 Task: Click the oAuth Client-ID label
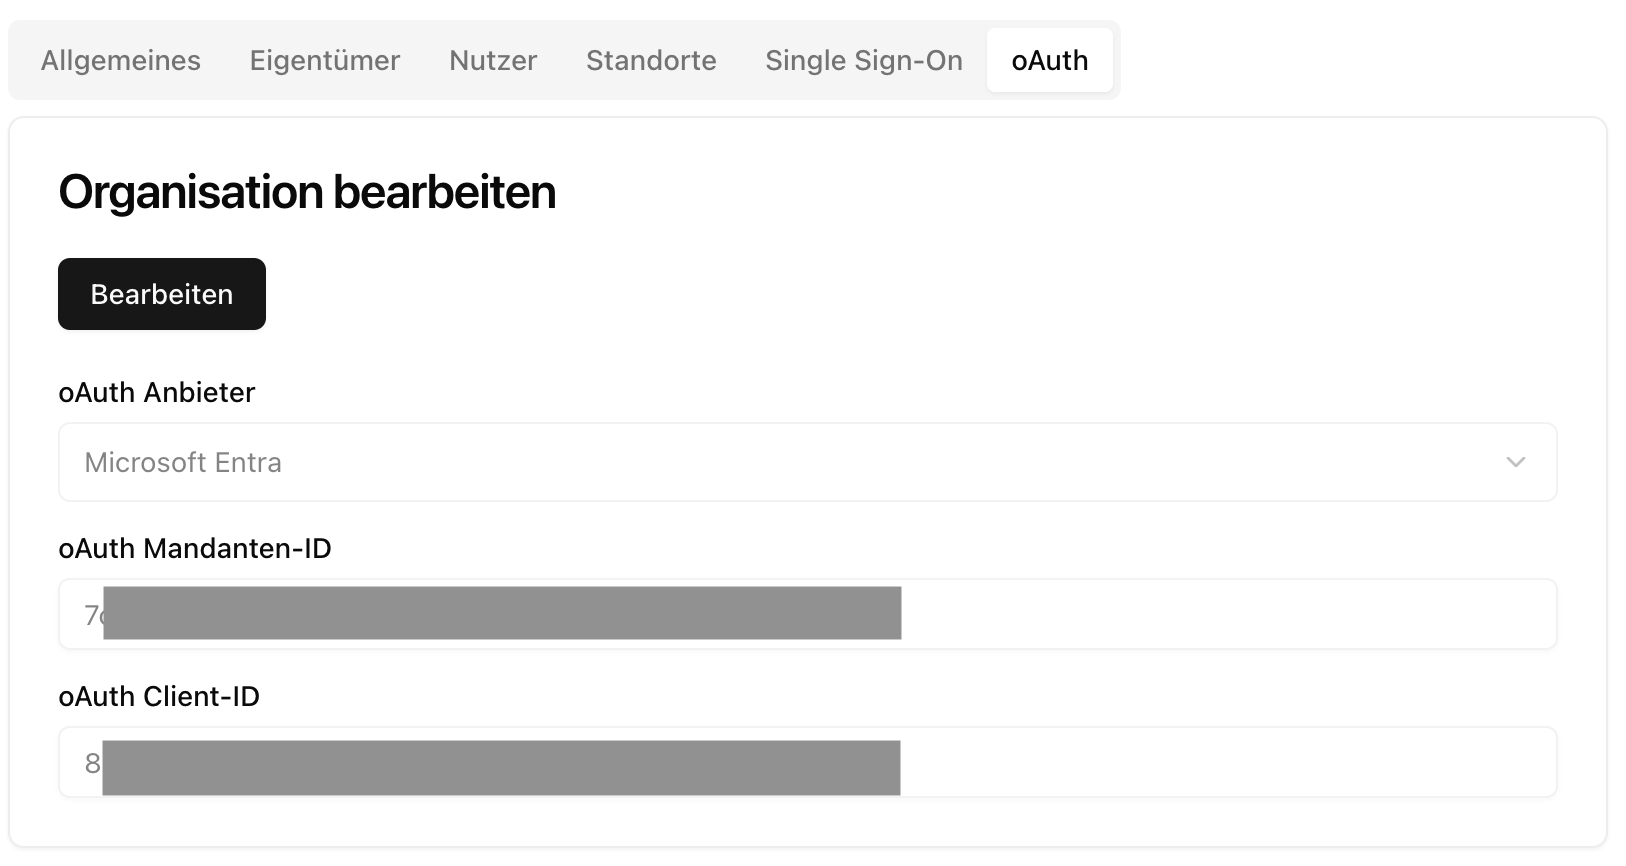159,696
